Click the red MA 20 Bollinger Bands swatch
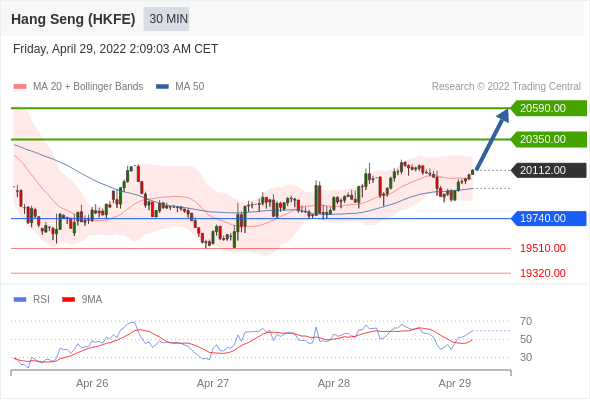 pos(20,87)
